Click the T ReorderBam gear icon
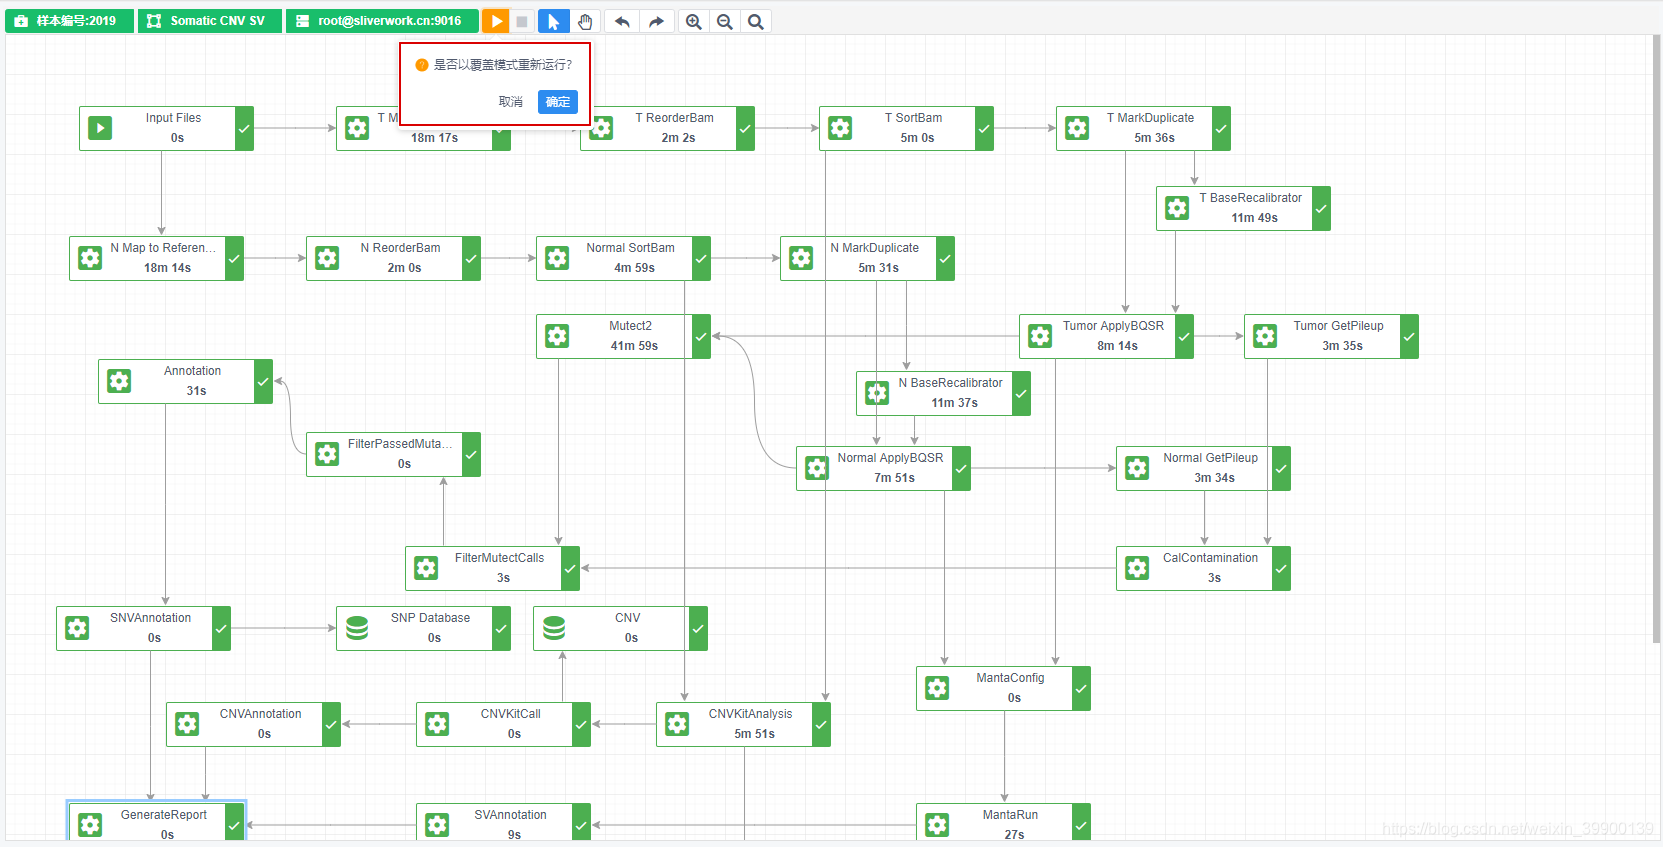 tap(601, 128)
